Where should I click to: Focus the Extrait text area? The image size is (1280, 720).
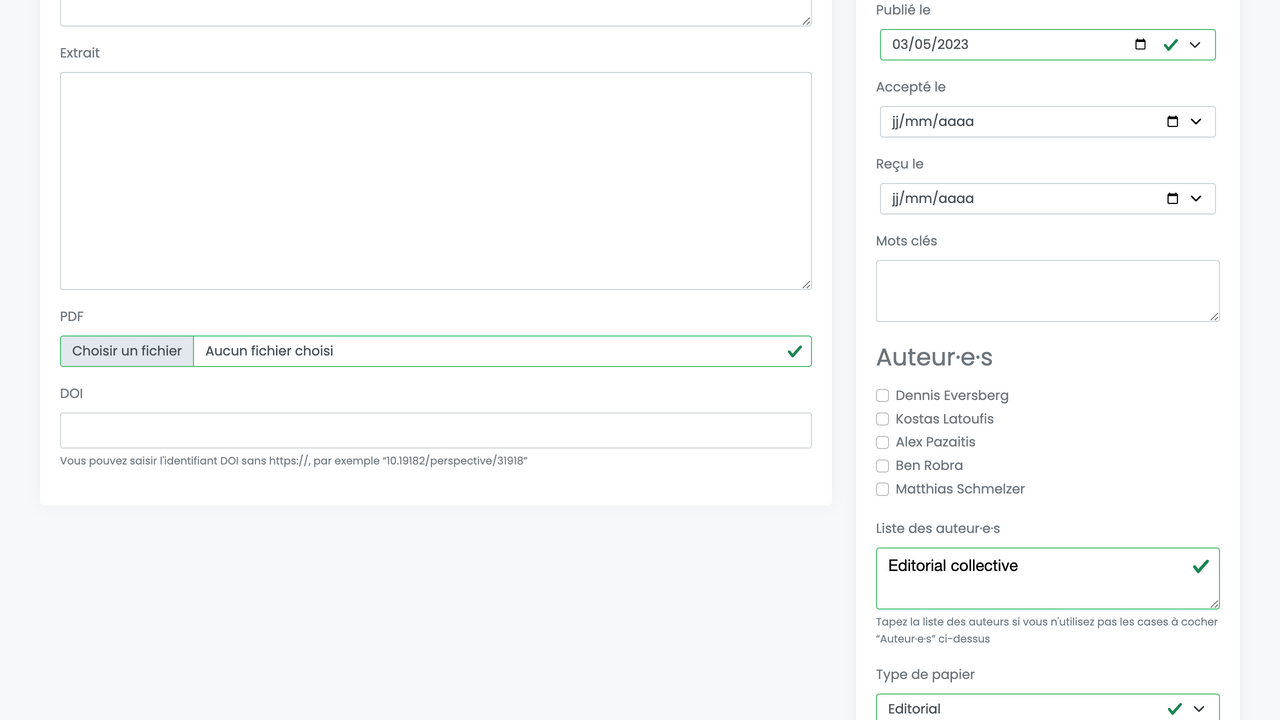(x=435, y=181)
